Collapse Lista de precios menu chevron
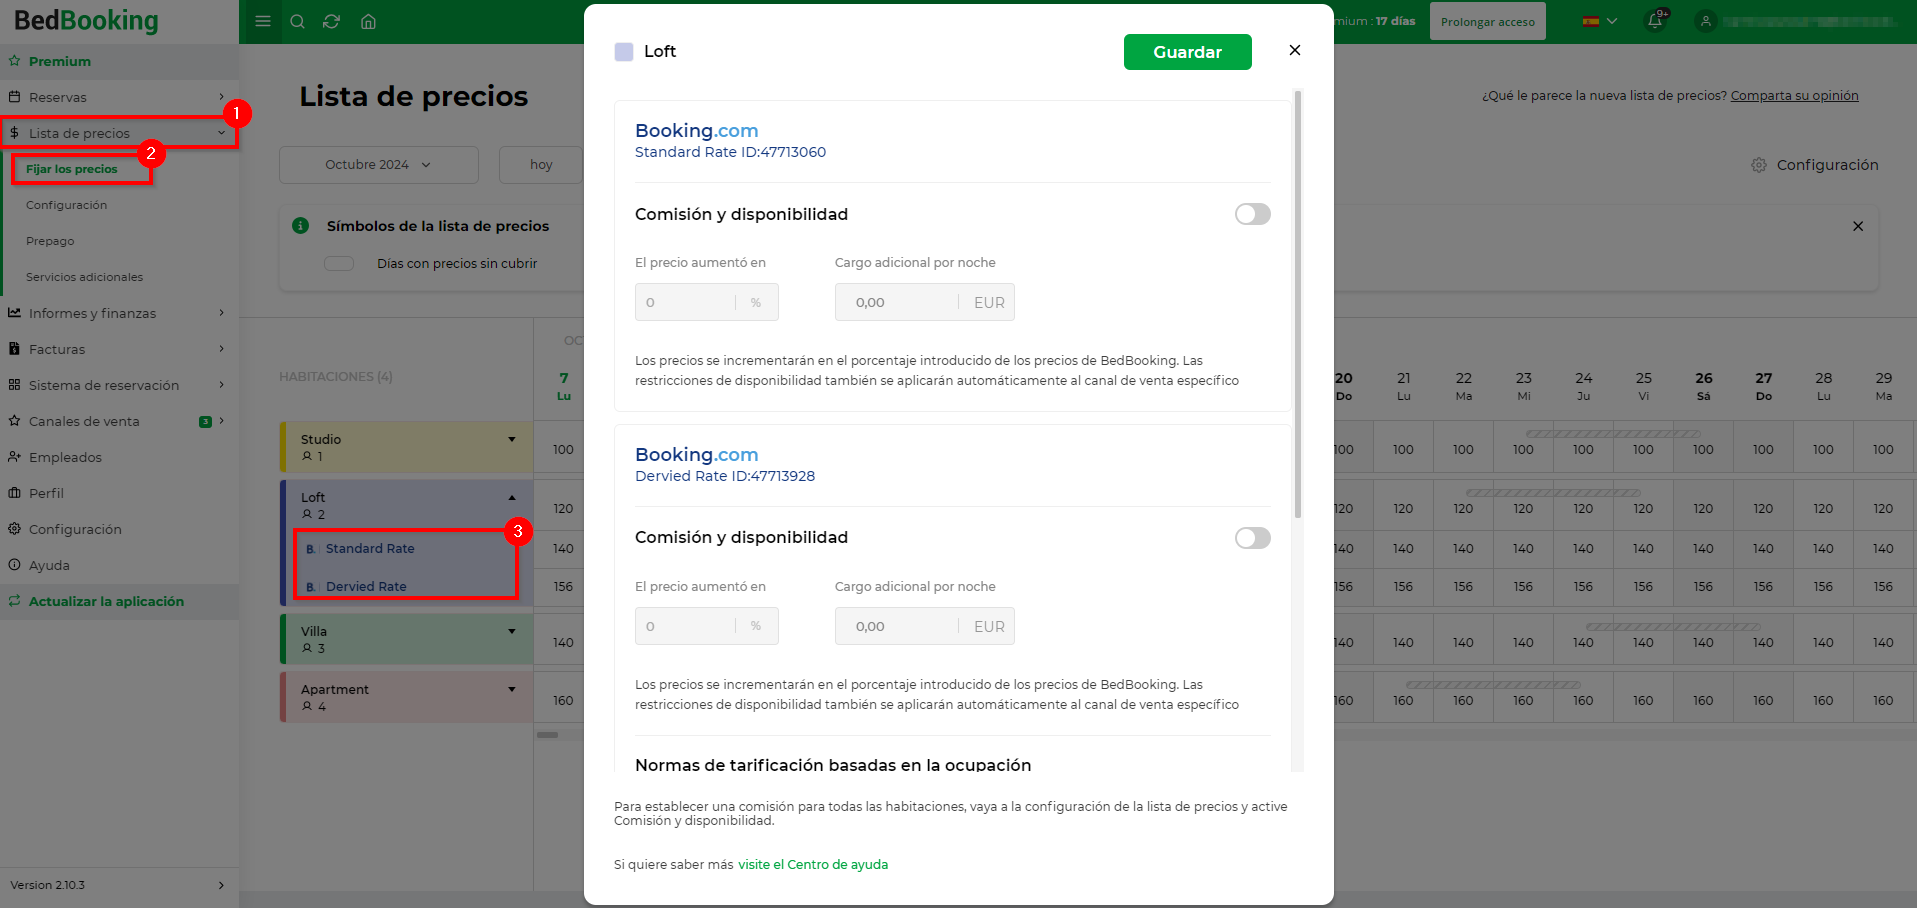This screenshot has width=1917, height=908. click(221, 133)
